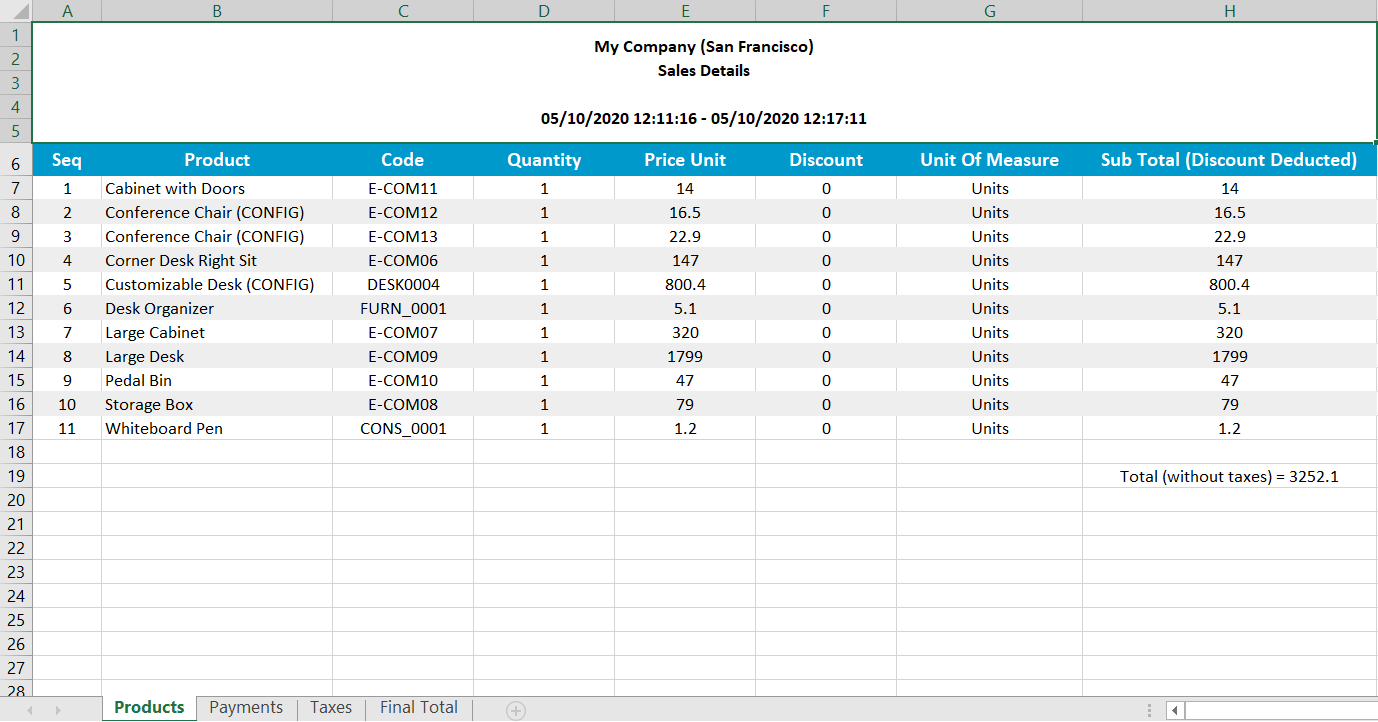1378x722 pixels.
Task: Select the Products sheet tab
Action: 148,707
